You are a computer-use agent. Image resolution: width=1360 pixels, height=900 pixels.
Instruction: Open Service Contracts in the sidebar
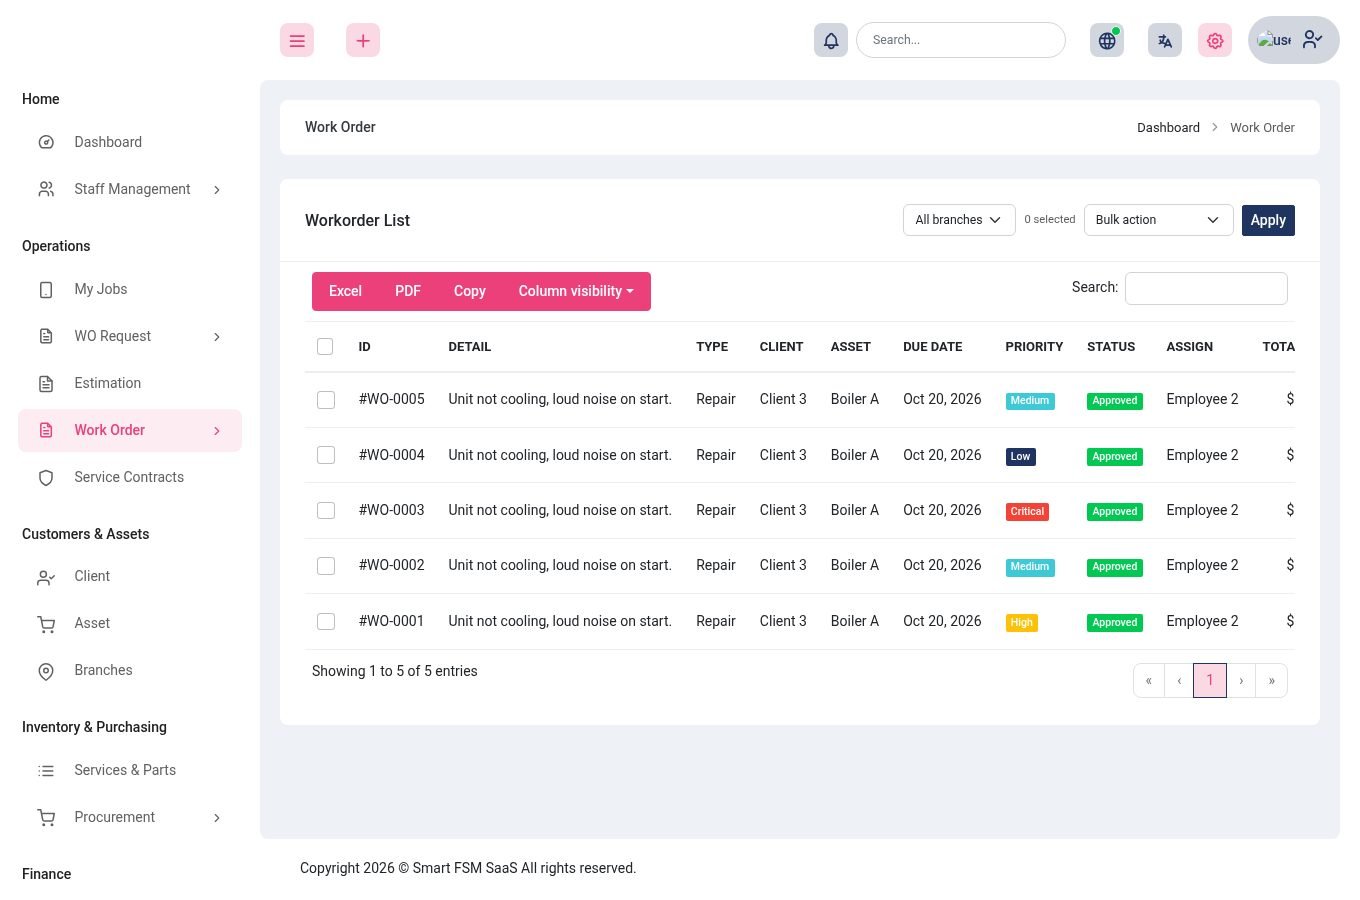point(130,477)
